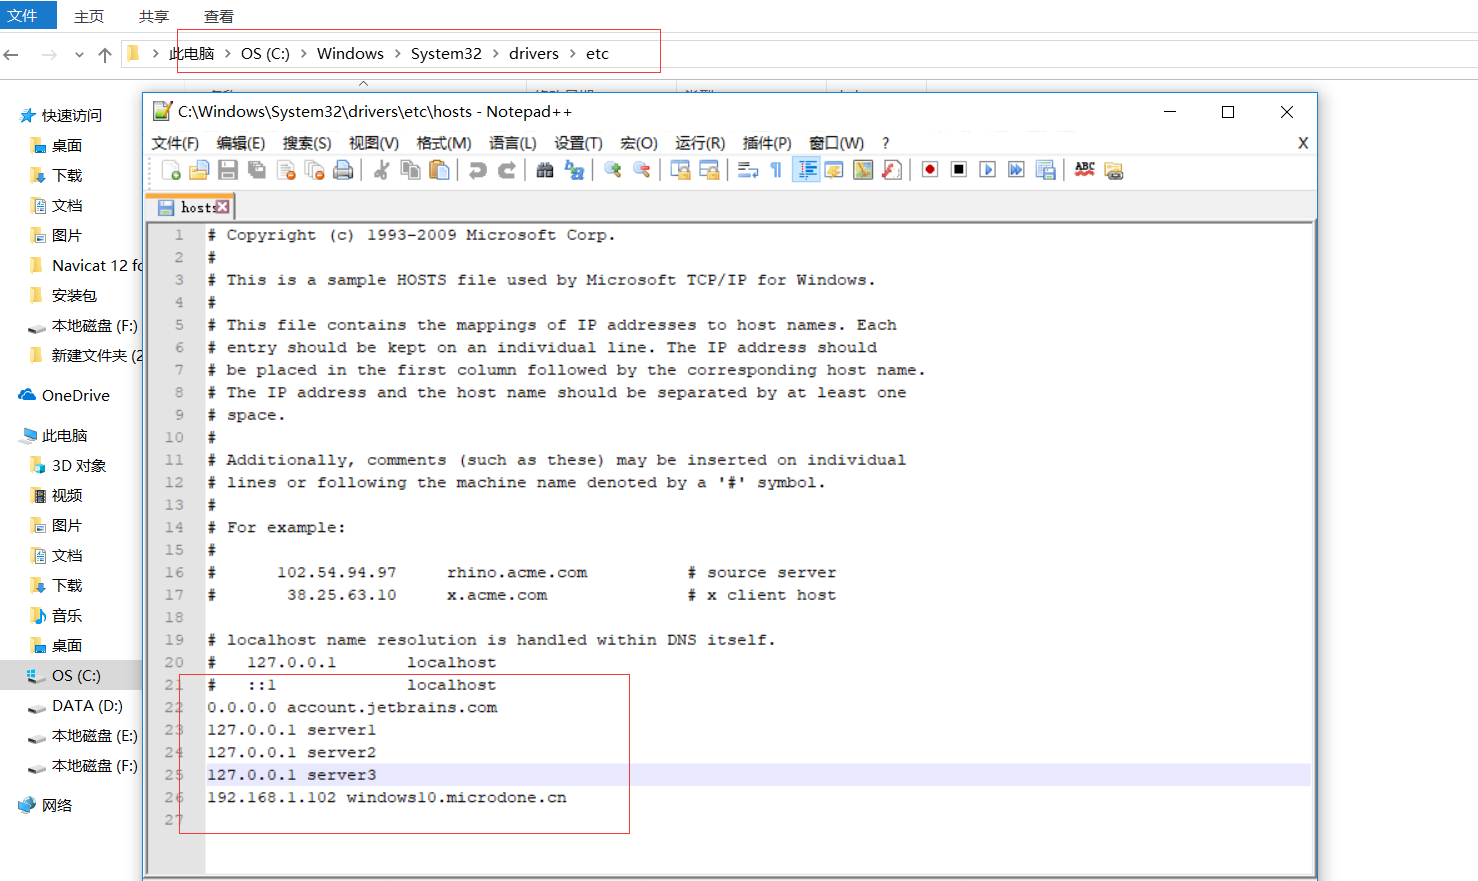Open the 编辑(E) menu
Image resolution: width=1478 pixels, height=881 pixels.
(x=241, y=143)
